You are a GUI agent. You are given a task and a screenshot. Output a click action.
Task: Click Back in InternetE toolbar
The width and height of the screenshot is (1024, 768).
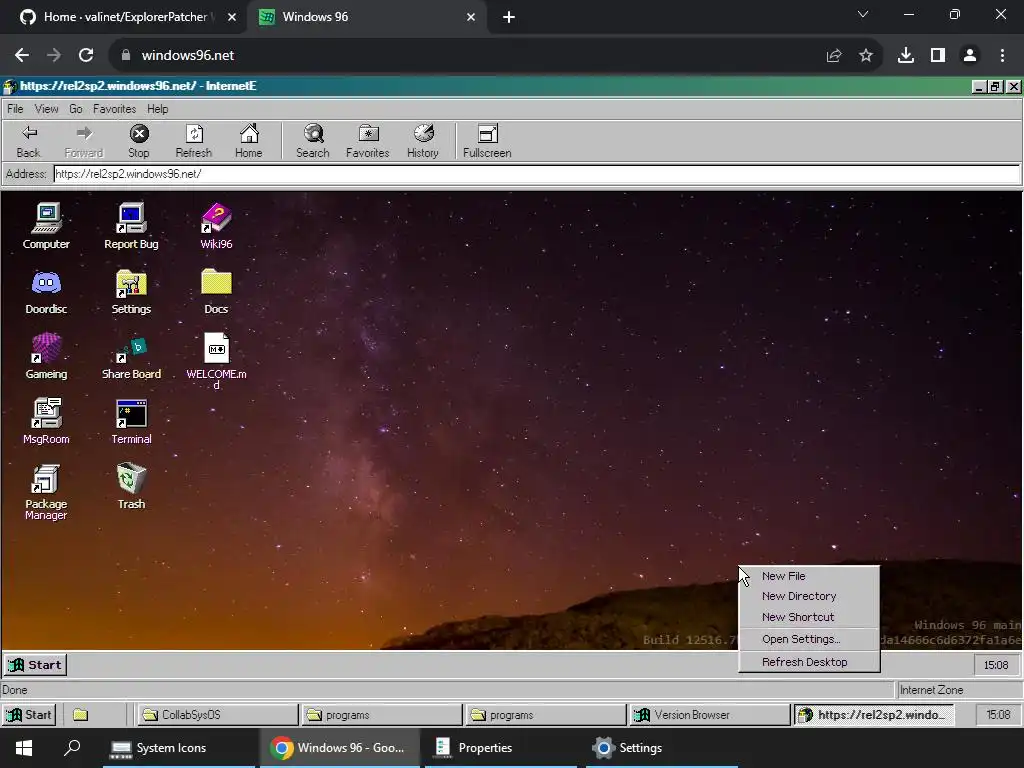coord(28,141)
